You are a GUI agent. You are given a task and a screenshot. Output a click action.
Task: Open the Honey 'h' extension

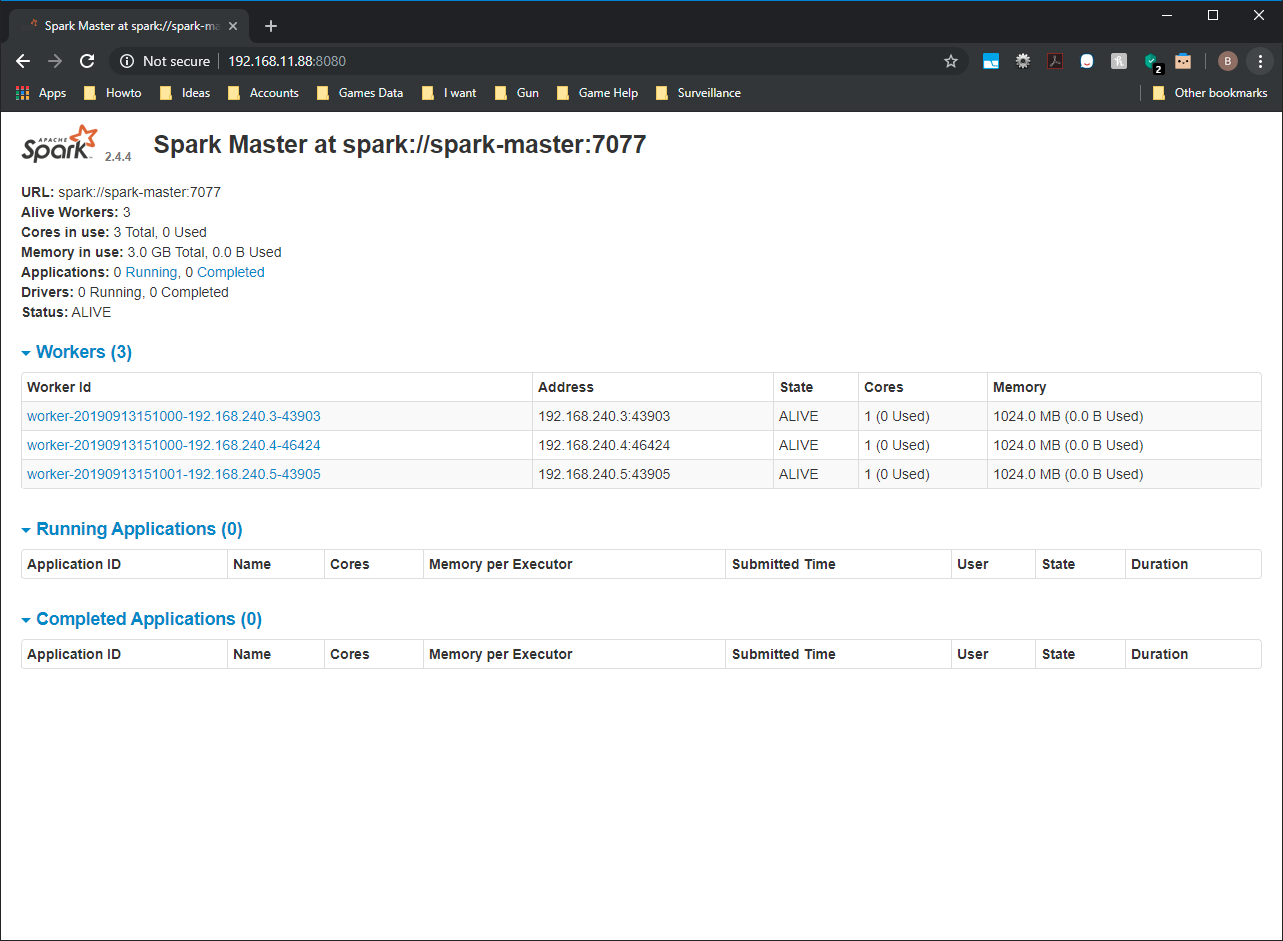(x=1119, y=61)
